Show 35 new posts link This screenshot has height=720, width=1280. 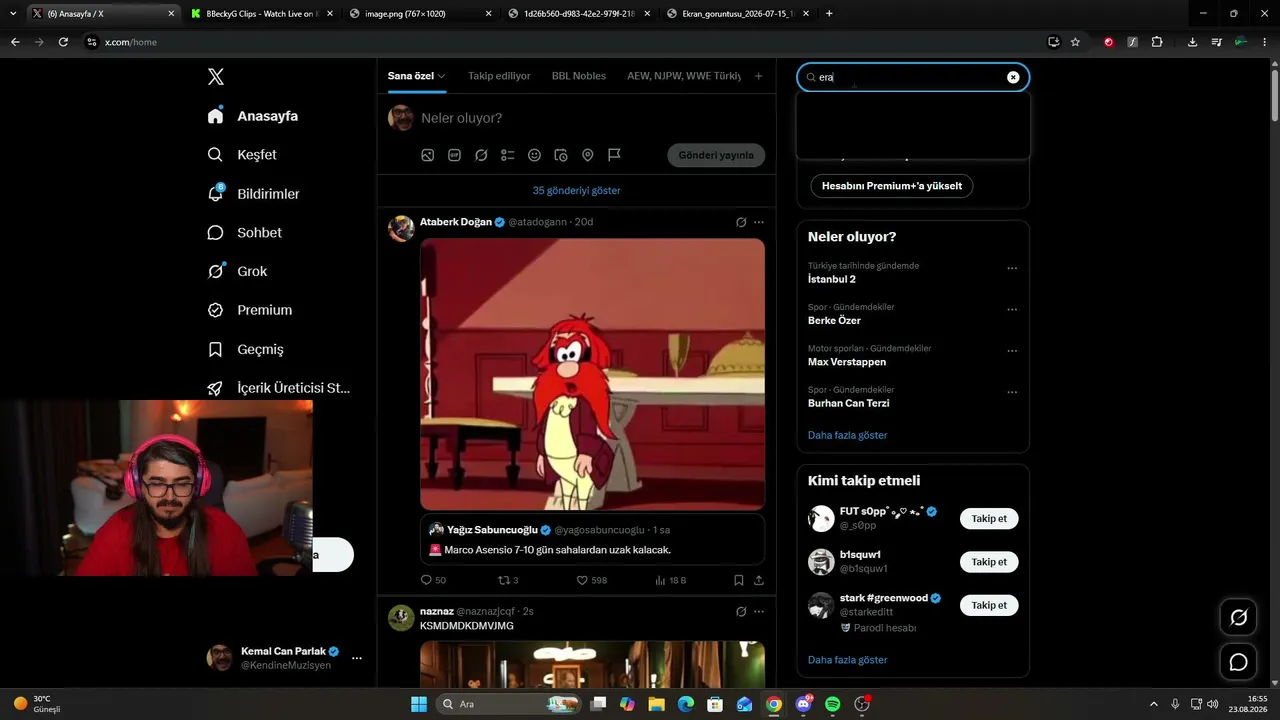pos(576,190)
